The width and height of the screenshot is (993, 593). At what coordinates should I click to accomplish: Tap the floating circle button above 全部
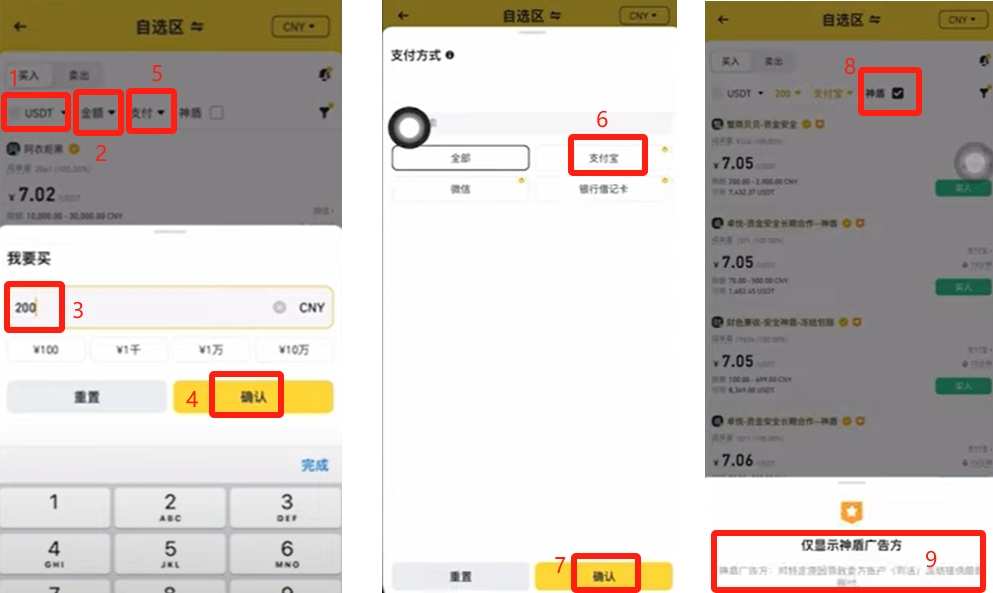pos(409,127)
